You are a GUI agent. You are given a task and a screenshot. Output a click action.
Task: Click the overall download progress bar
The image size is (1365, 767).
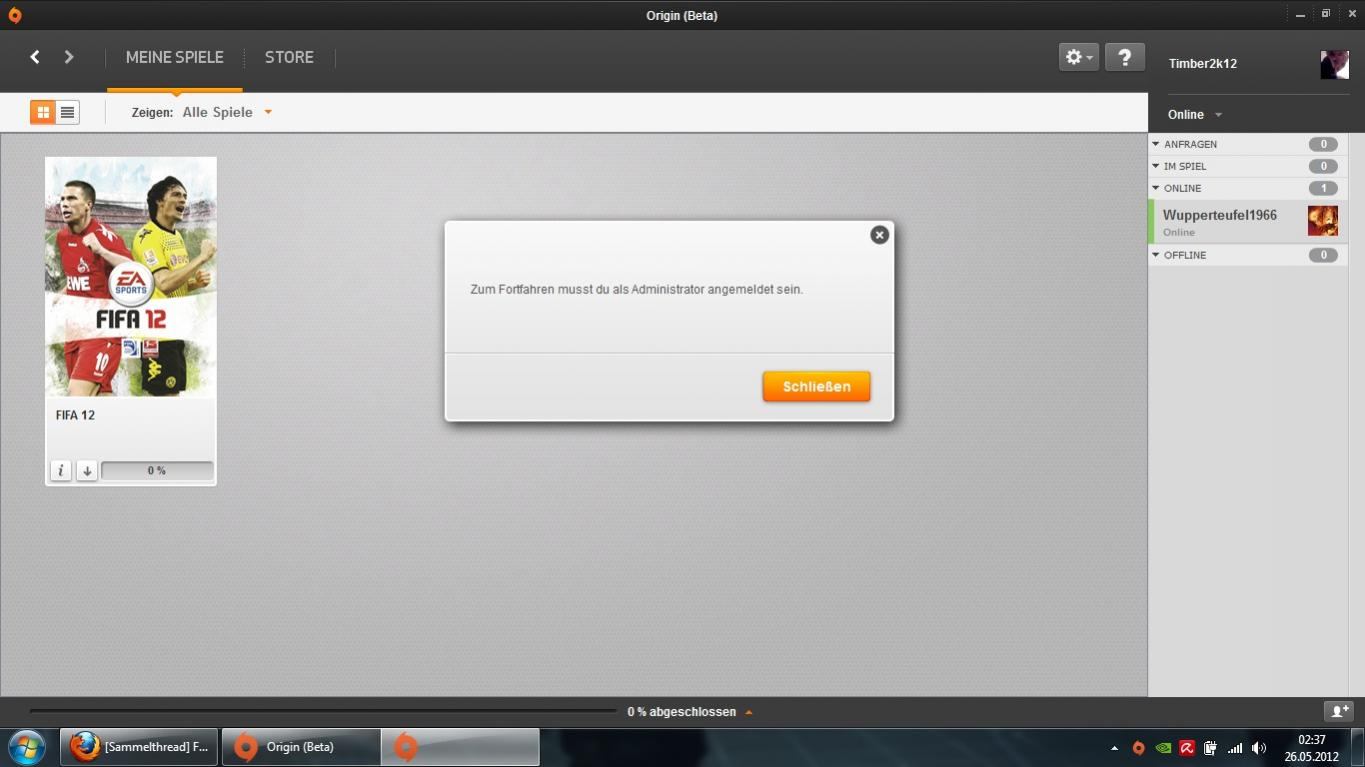[x=323, y=711]
